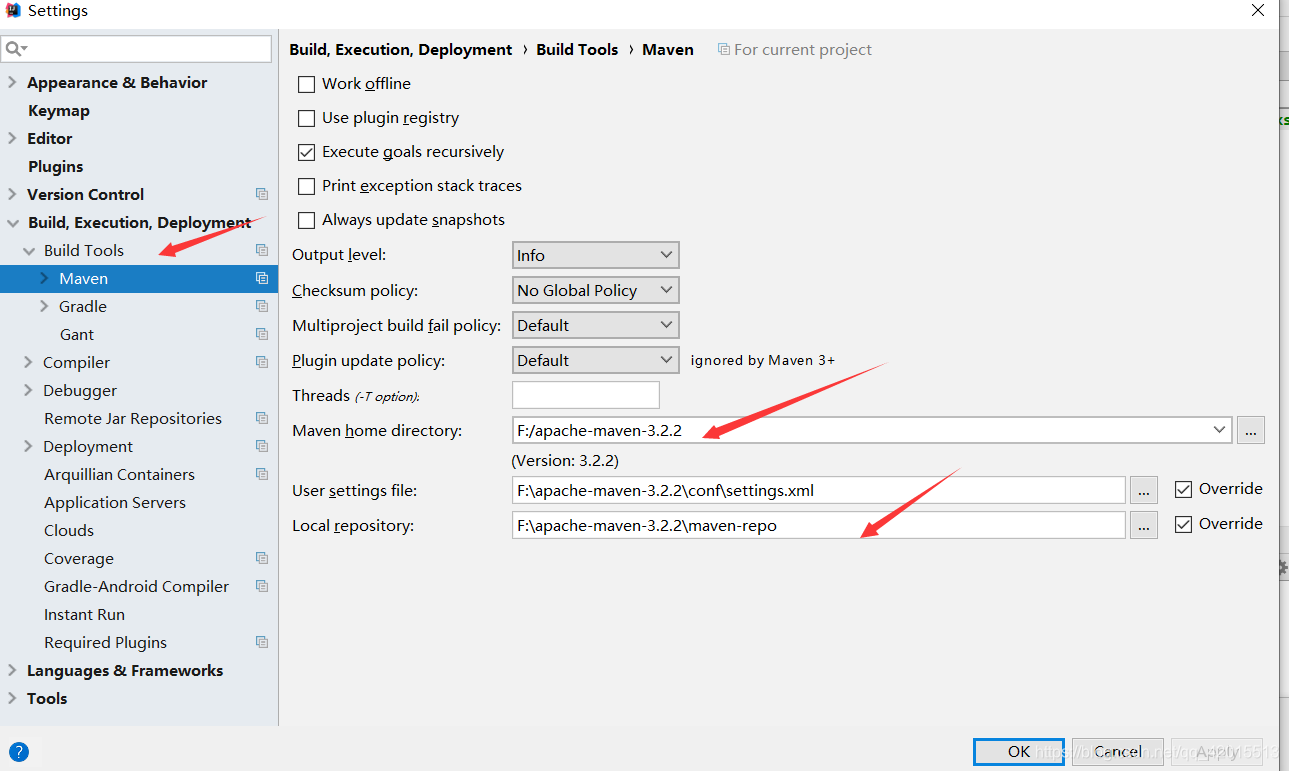Click project-level icon next to Coverage
This screenshot has width=1289, height=771.
pos(262,558)
